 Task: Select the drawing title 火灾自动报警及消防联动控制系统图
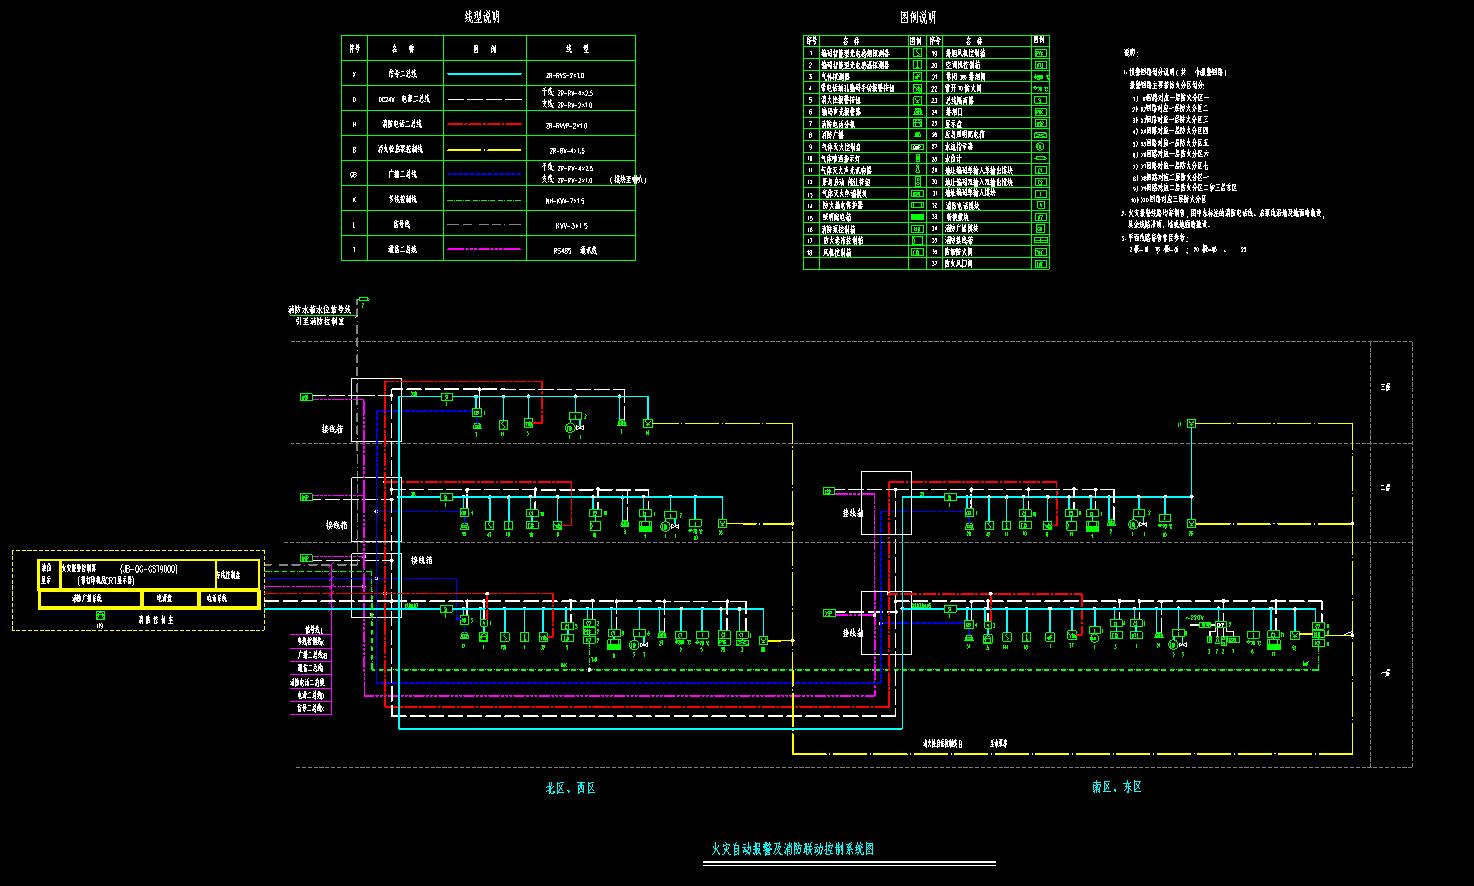point(792,849)
